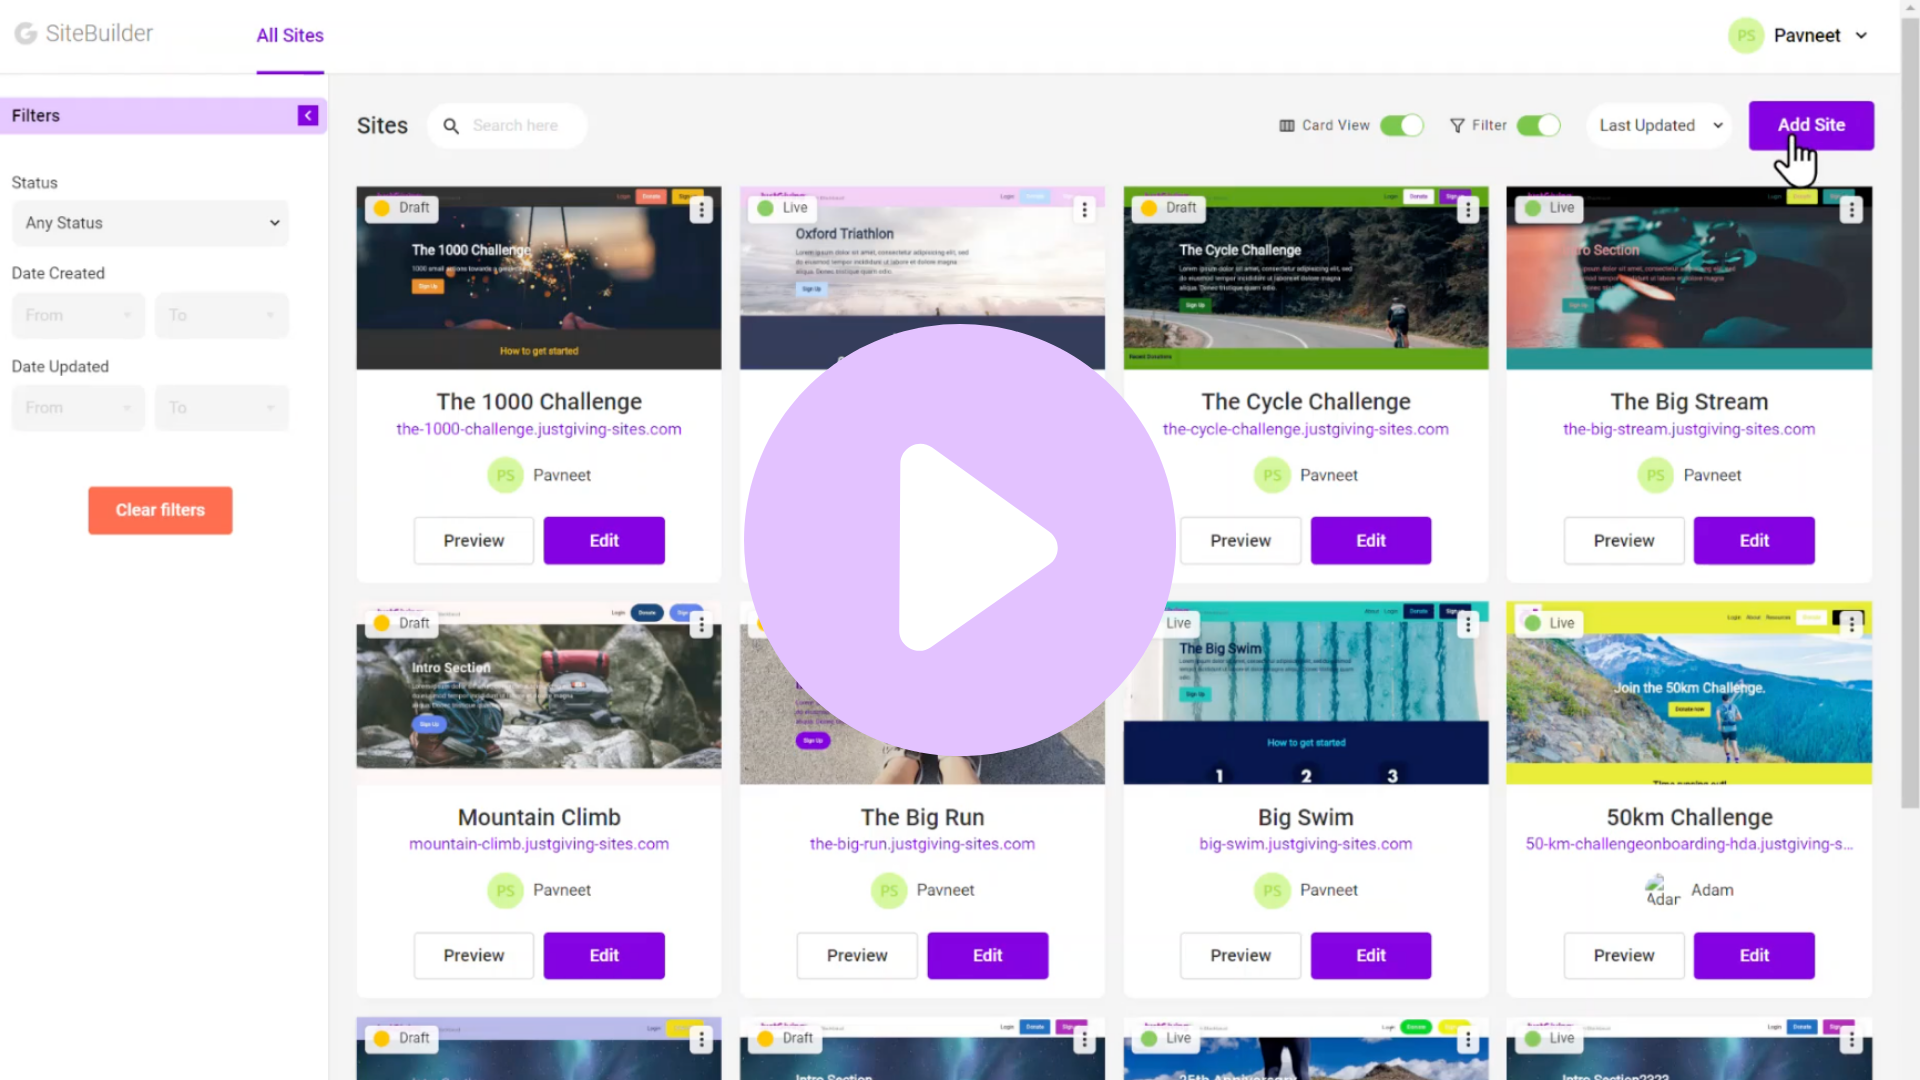
Task: Open The Big Stream card options menu
Action: pyautogui.click(x=1851, y=210)
